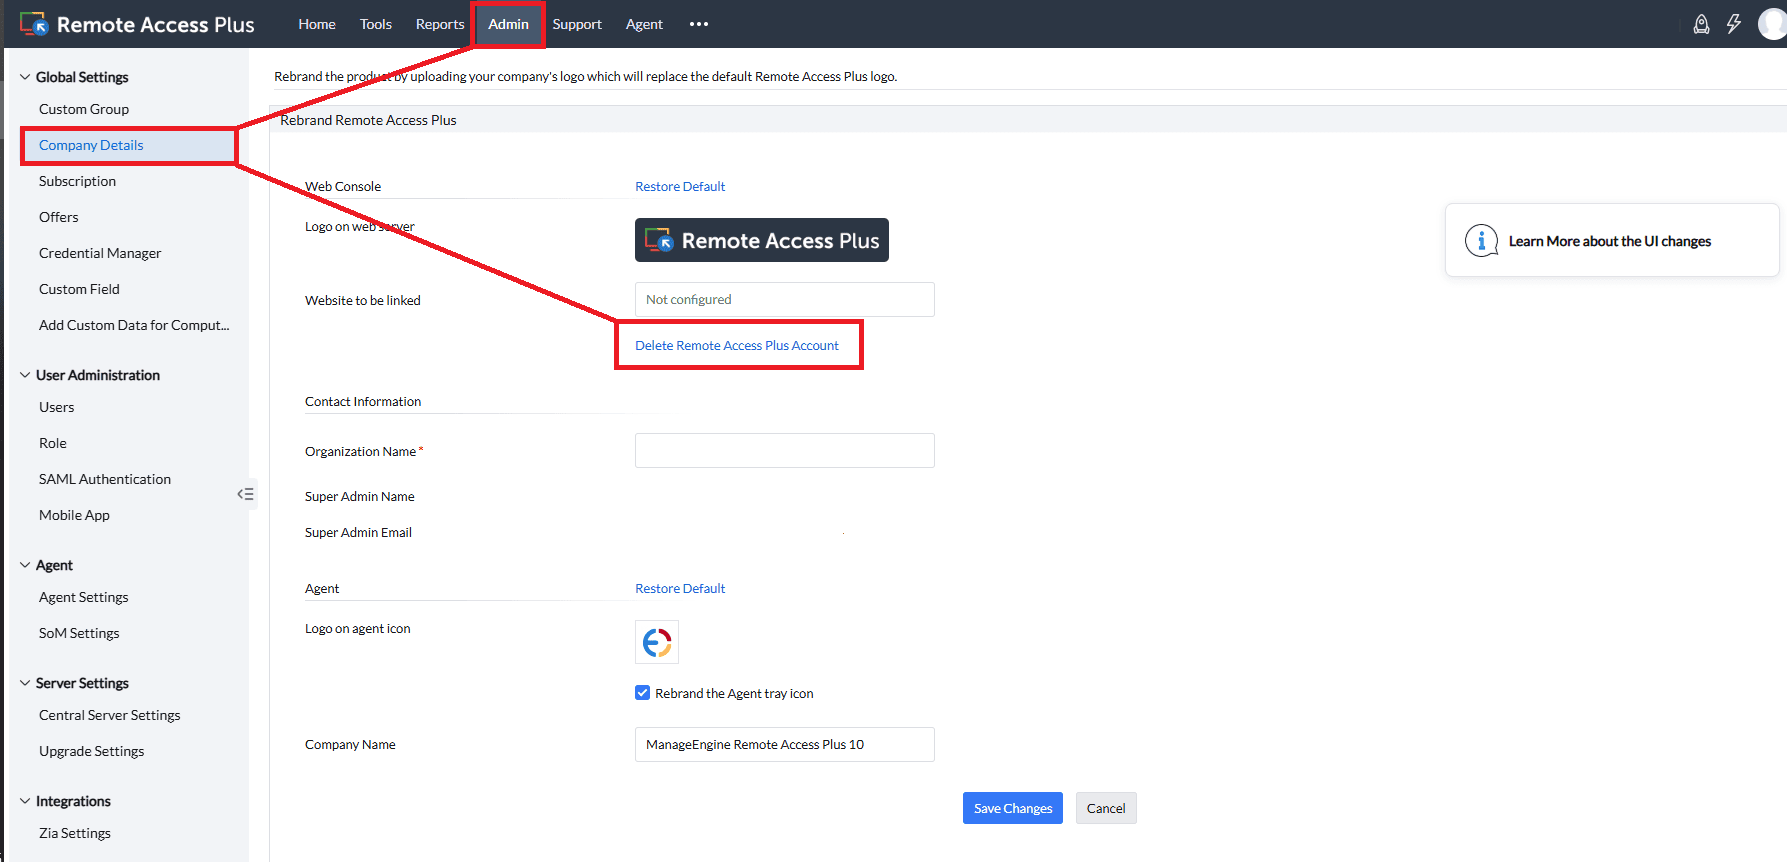
Task: Click the Company Name input field
Action: pos(785,744)
